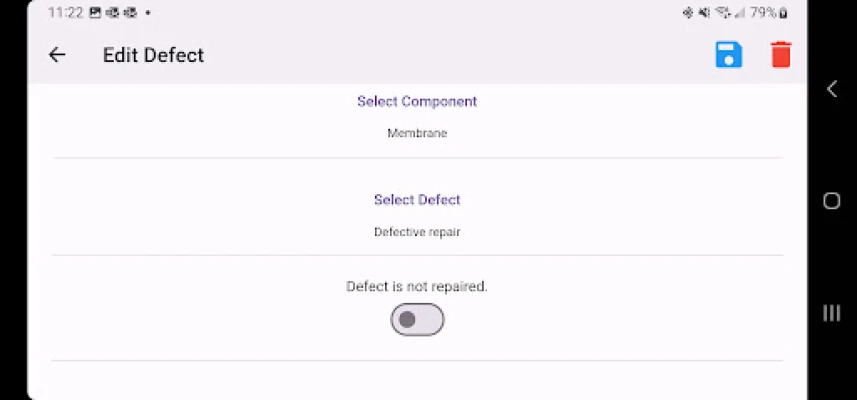Tap the Bluetooth status icon

[x=688, y=13]
